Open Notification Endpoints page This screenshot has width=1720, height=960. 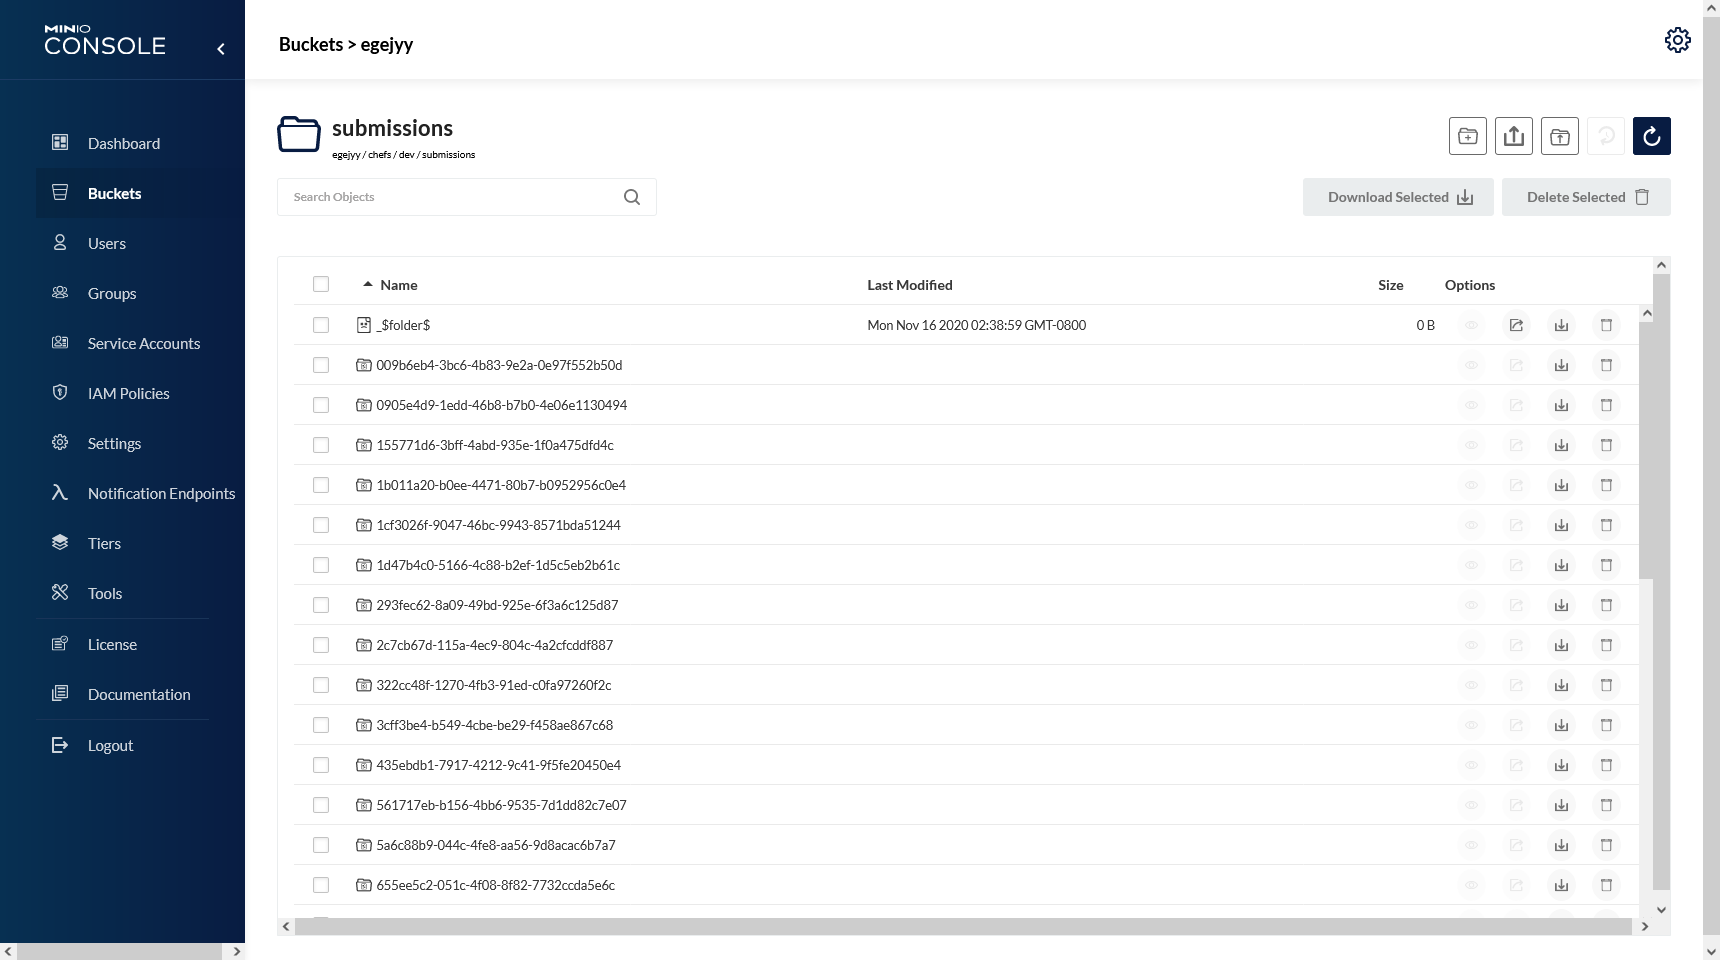[140, 493]
